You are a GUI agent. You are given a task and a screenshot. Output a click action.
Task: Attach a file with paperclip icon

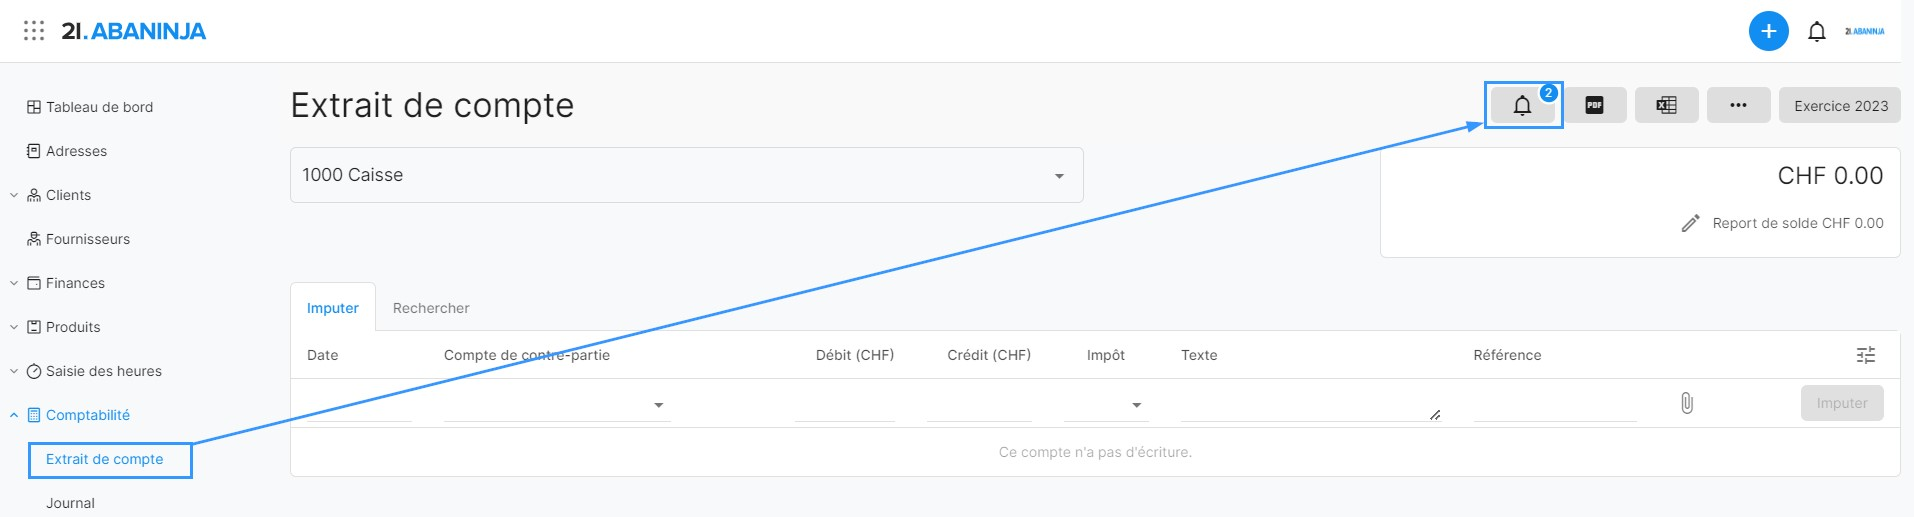tap(1686, 403)
